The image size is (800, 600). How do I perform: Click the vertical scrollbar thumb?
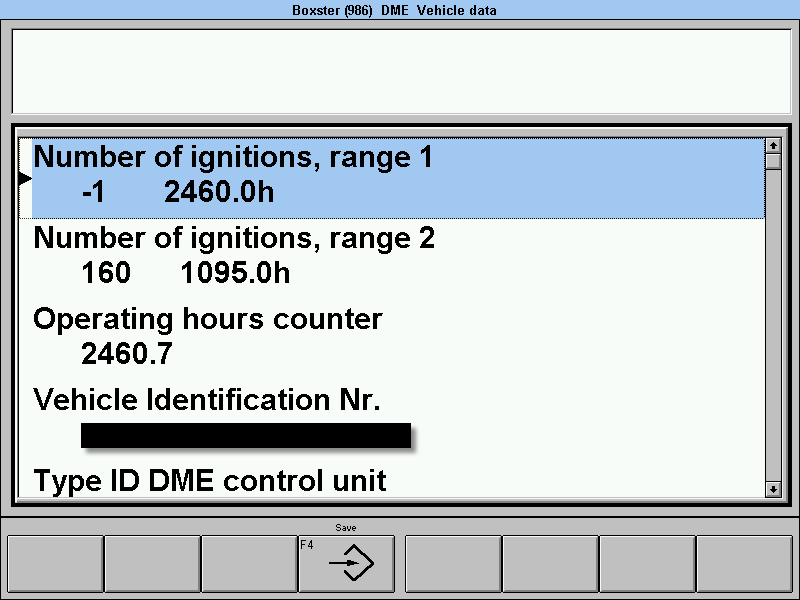click(773, 161)
